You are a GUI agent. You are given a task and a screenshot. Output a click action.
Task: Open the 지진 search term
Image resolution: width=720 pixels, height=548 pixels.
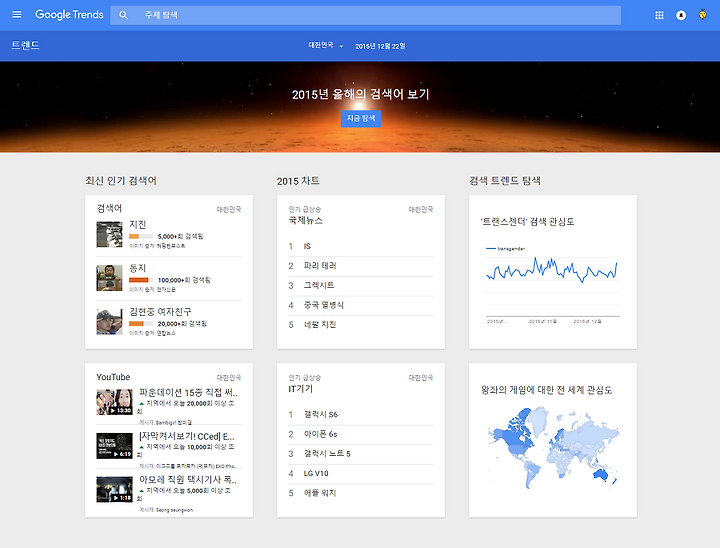point(138,224)
